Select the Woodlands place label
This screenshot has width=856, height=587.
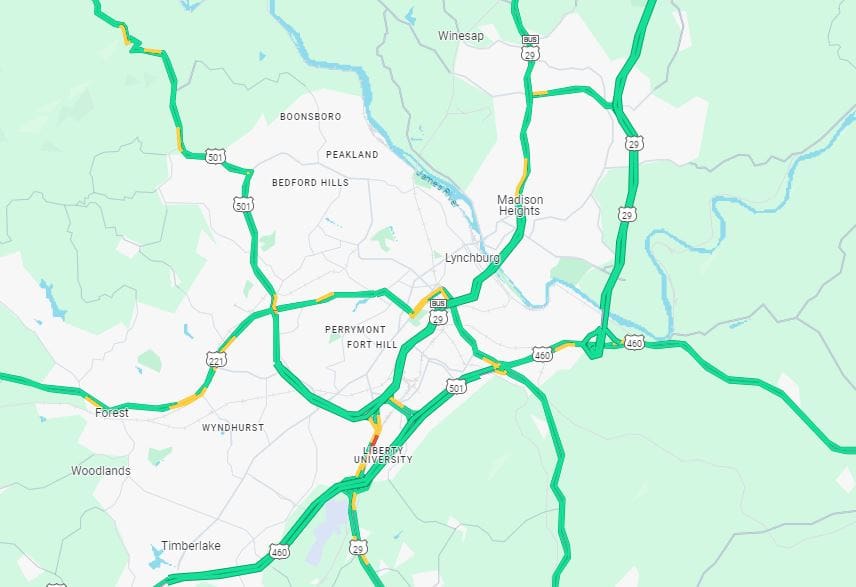[x=101, y=471]
